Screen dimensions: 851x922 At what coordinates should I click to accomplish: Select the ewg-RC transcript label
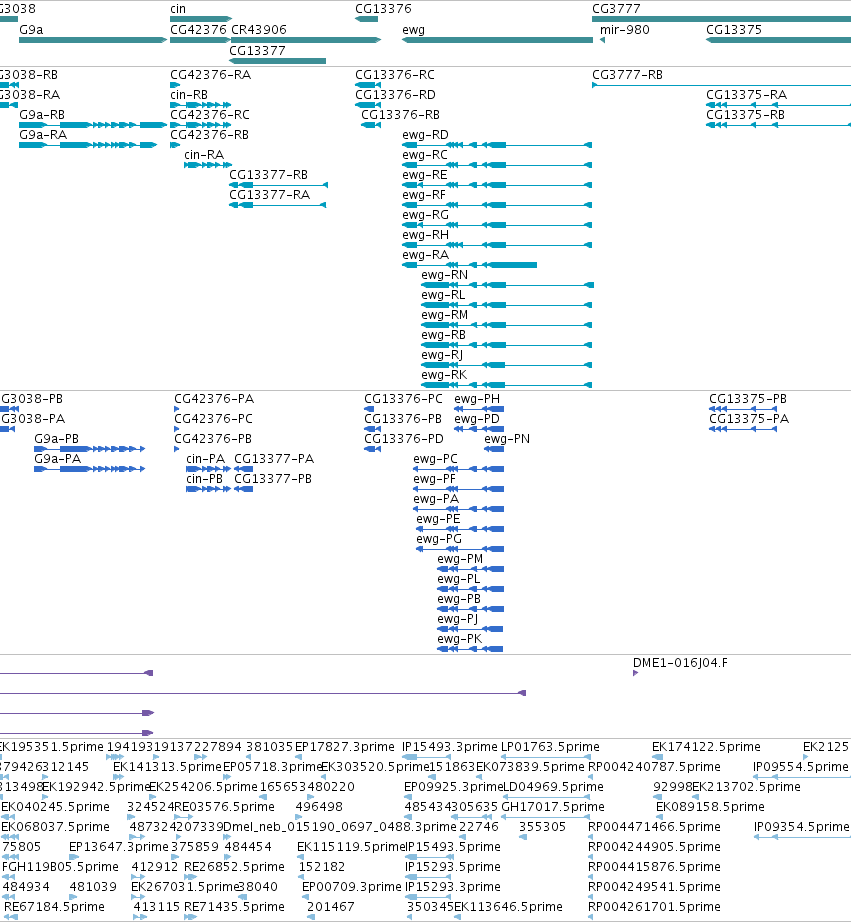425,155
